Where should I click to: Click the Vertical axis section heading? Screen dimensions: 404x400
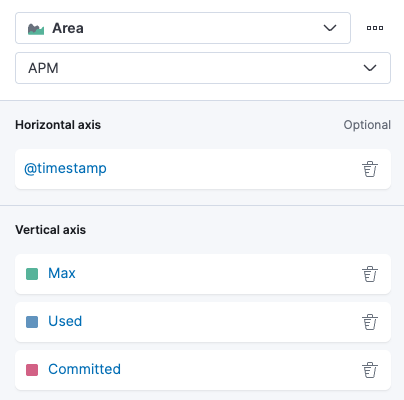click(51, 230)
